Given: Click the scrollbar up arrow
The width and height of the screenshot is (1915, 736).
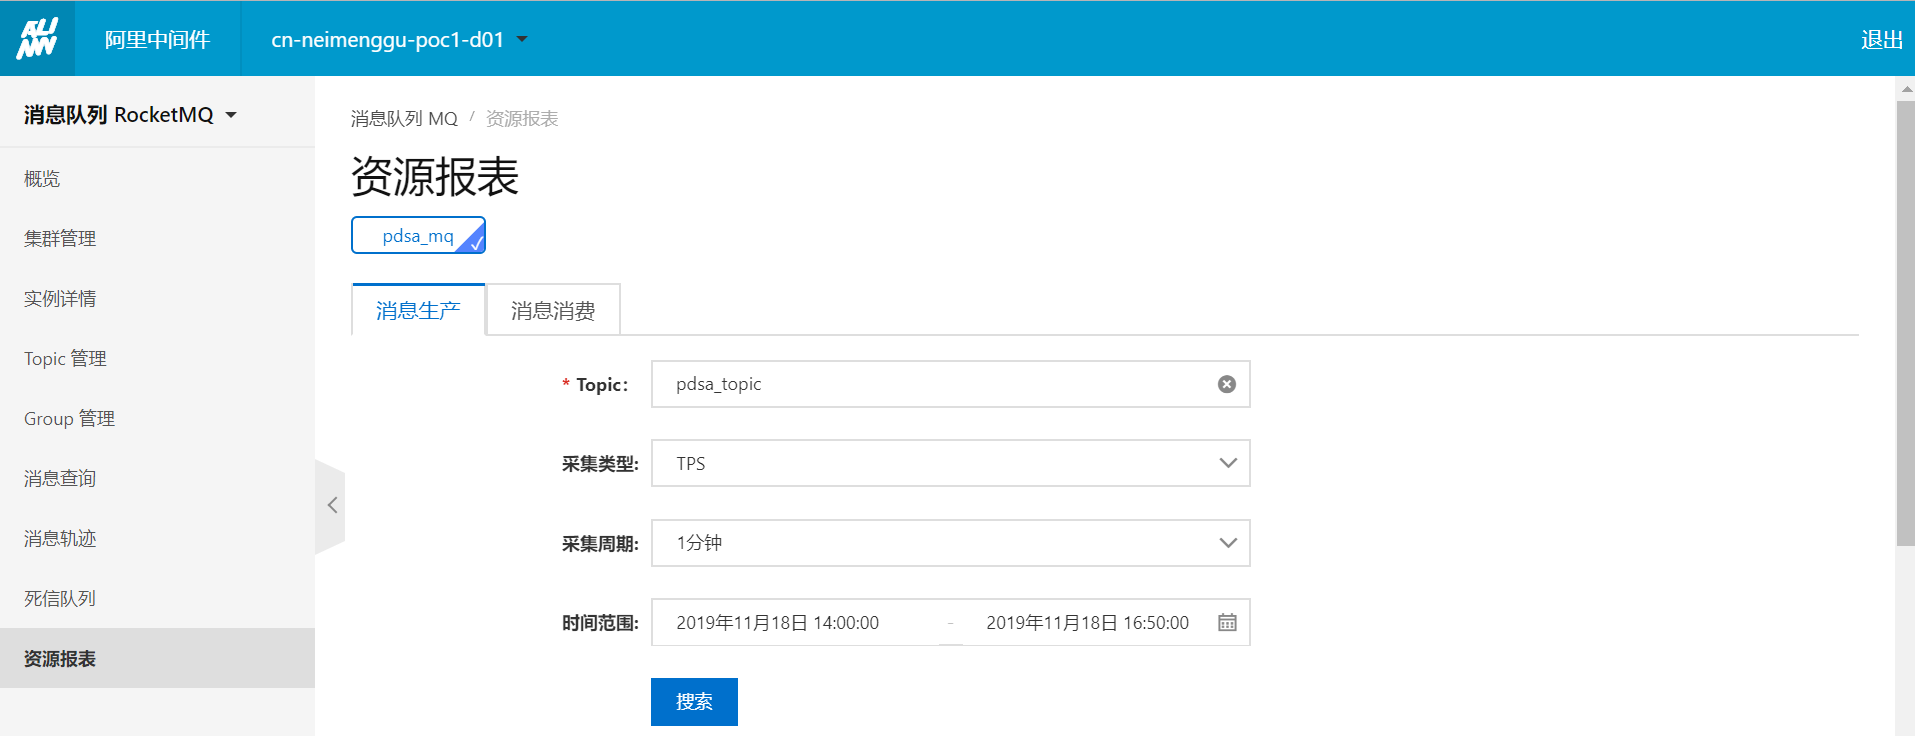Looking at the screenshot, I should point(1906,88).
